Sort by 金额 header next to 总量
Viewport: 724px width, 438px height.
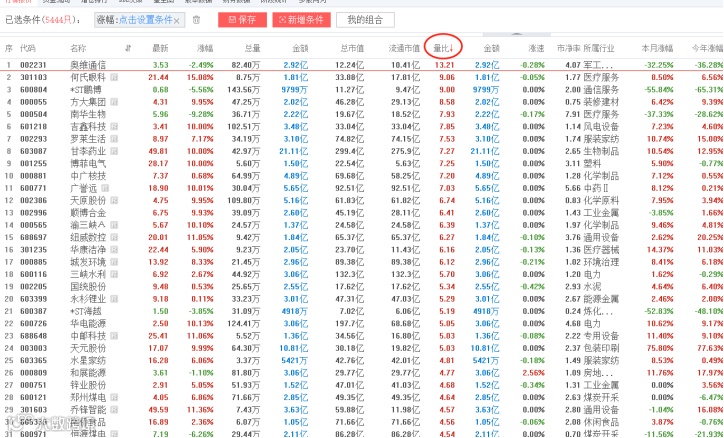[x=300, y=48]
